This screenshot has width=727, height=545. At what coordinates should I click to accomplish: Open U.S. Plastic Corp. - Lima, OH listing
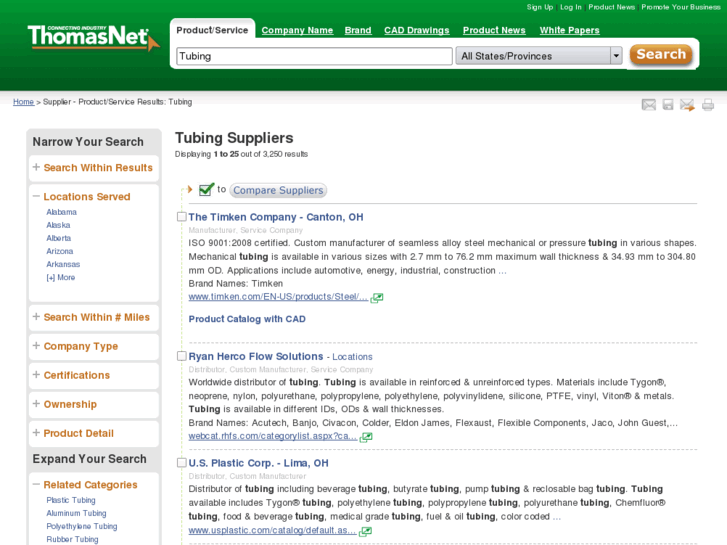[x=258, y=463]
